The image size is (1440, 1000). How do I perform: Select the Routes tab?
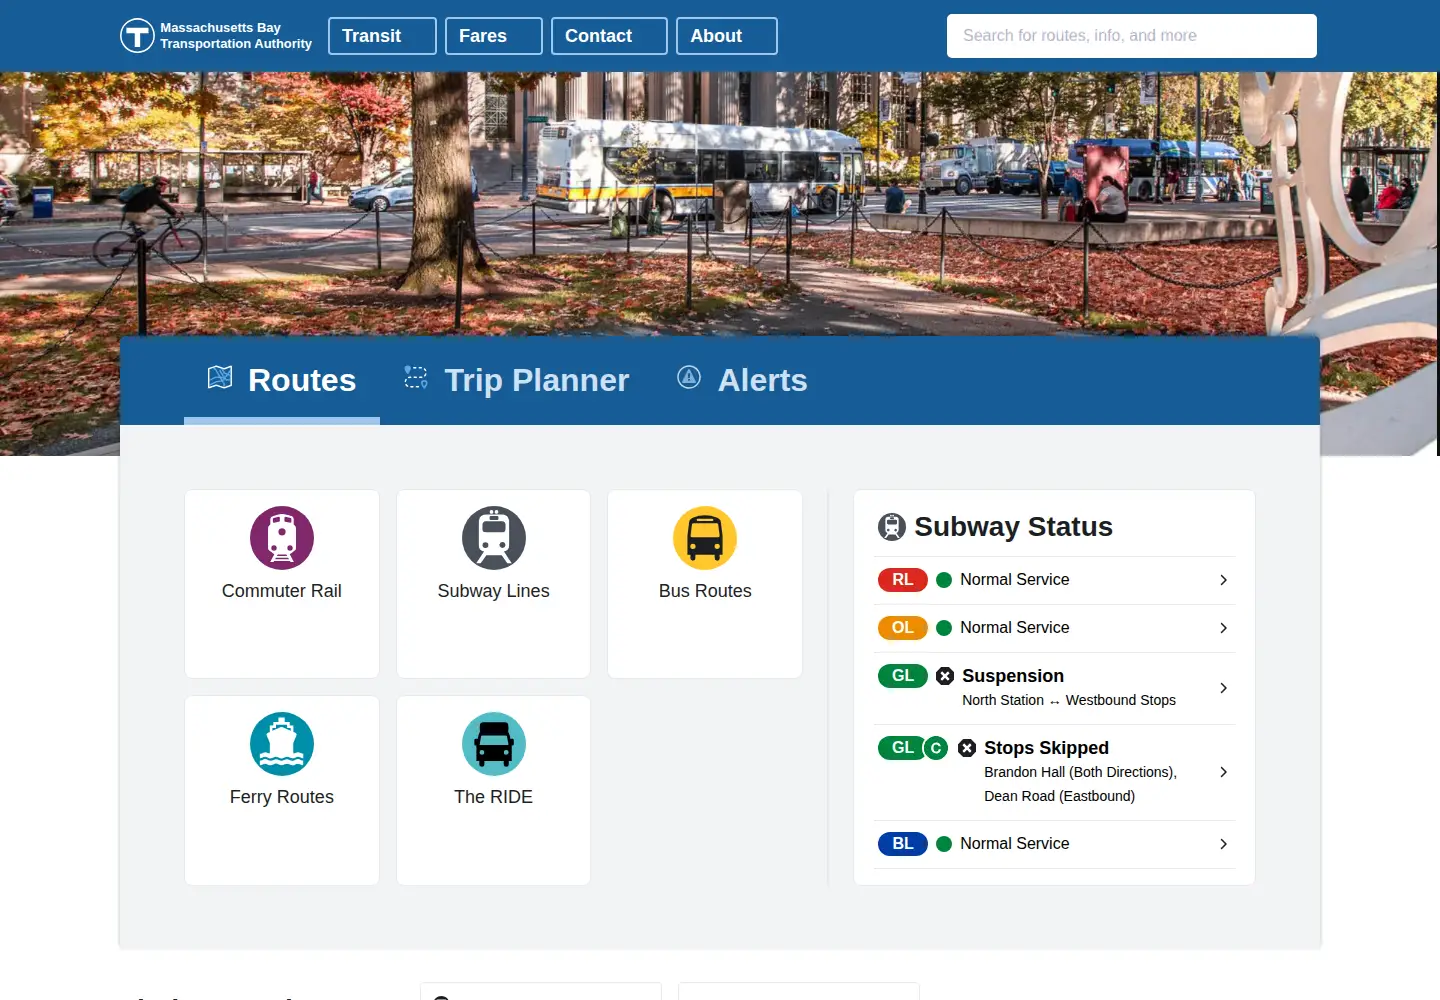click(x=282, y=380)
